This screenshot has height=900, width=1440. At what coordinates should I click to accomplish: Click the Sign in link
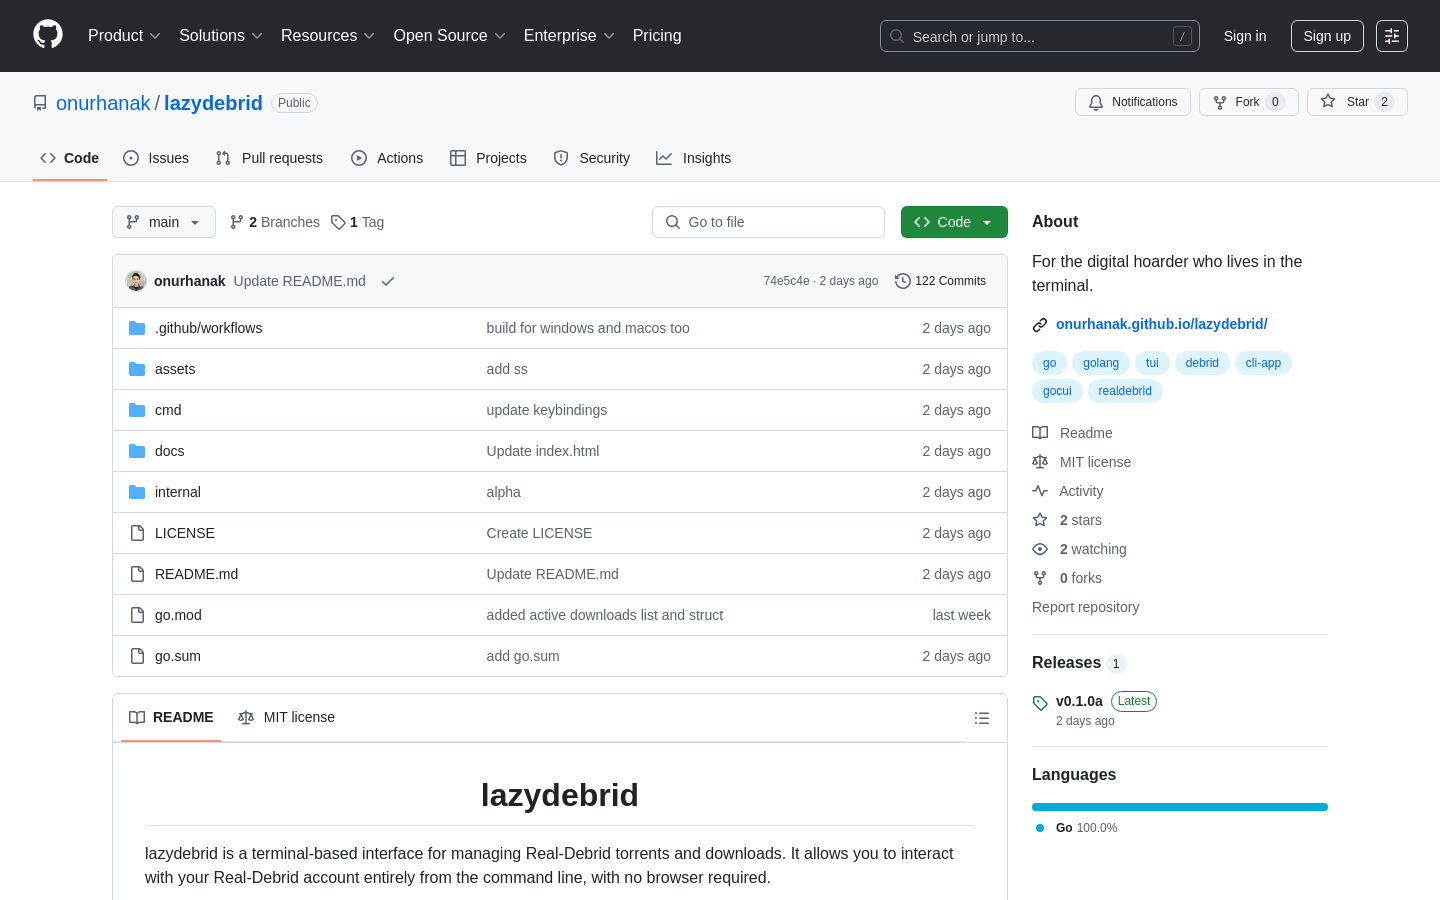[1245, 36]
